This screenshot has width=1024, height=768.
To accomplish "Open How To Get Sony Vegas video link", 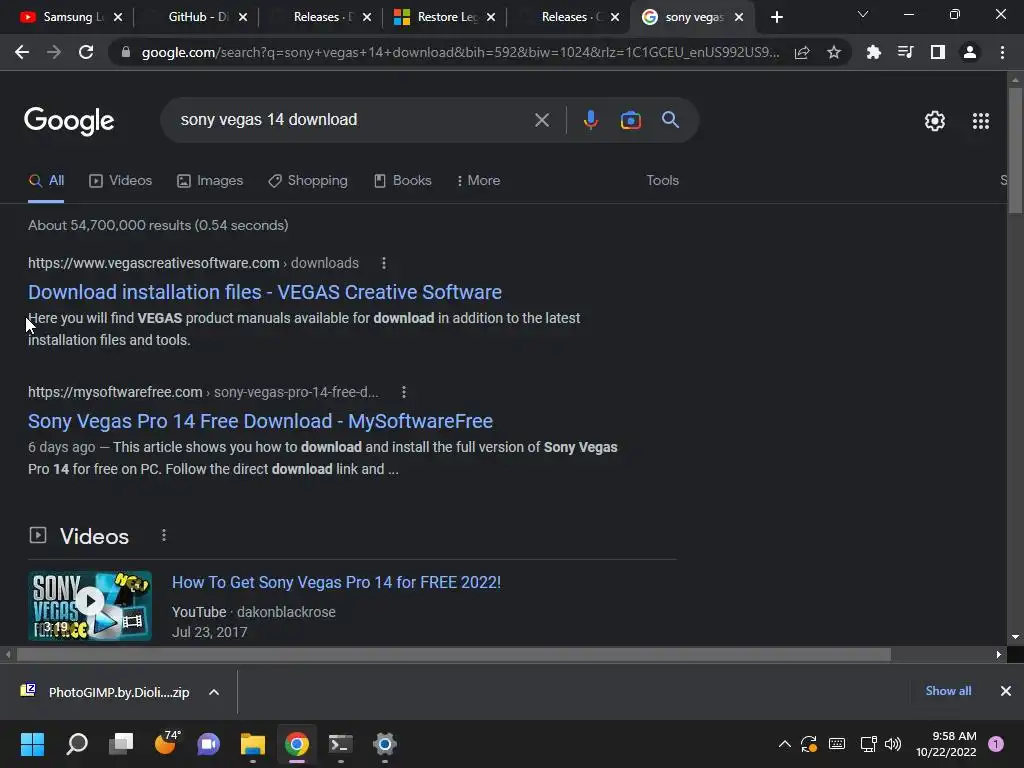I will click(x=336, y=583).
